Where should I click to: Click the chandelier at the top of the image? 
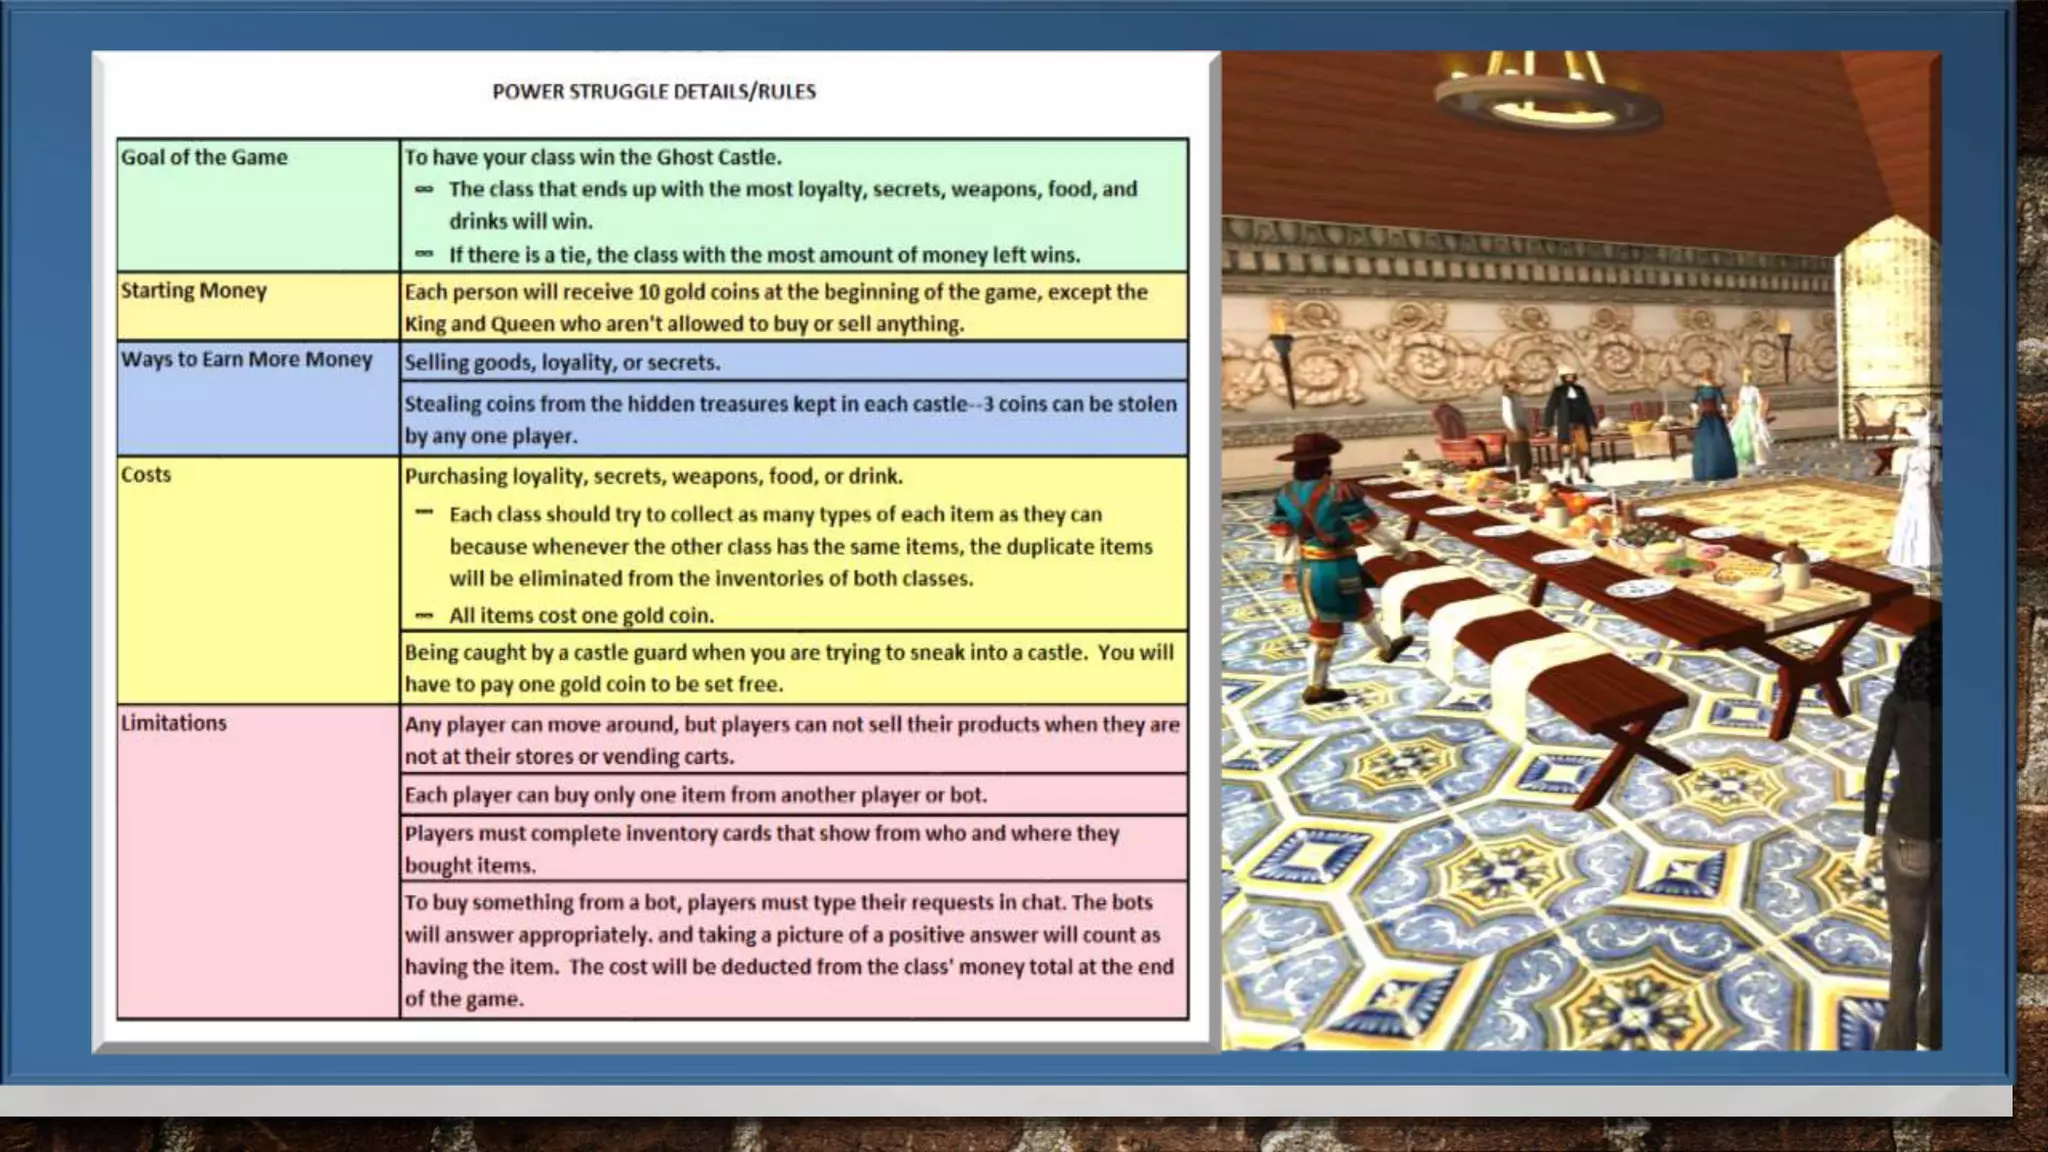click(x=1546, y=95)
